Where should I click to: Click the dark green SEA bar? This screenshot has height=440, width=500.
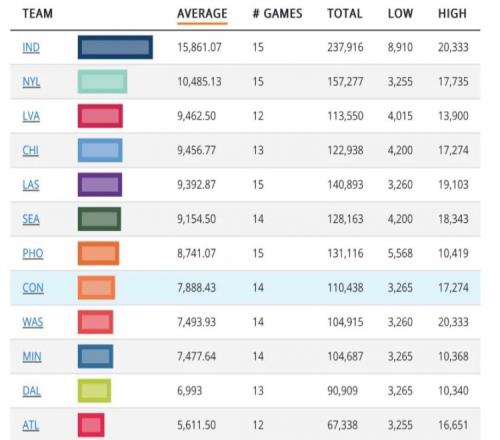tap(99, 219)
